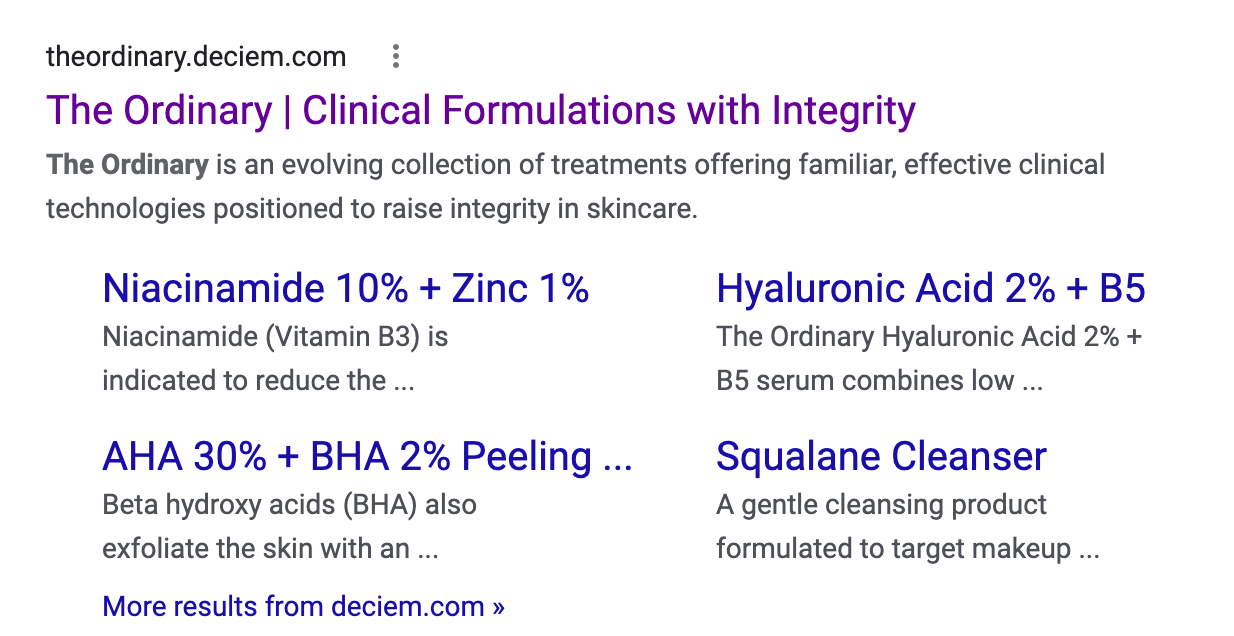Click the "B5 serum combines low ..." text line
Screen dimensions: 1234x636
[x=880, y=381]
